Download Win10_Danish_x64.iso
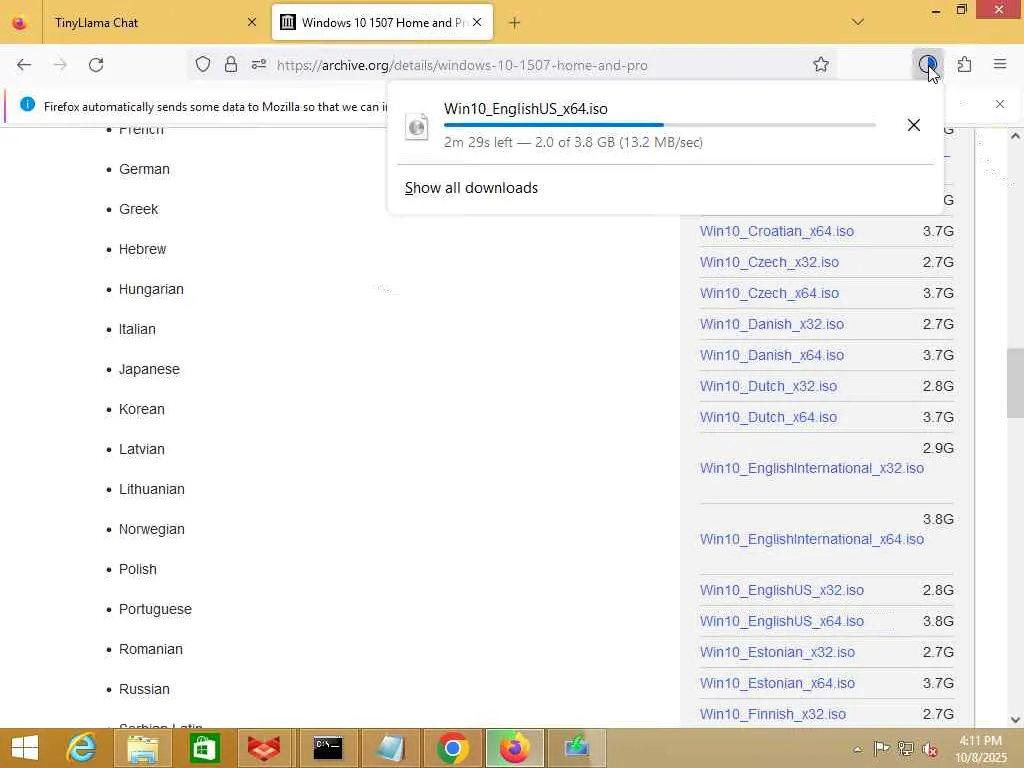 coord(772,355)
